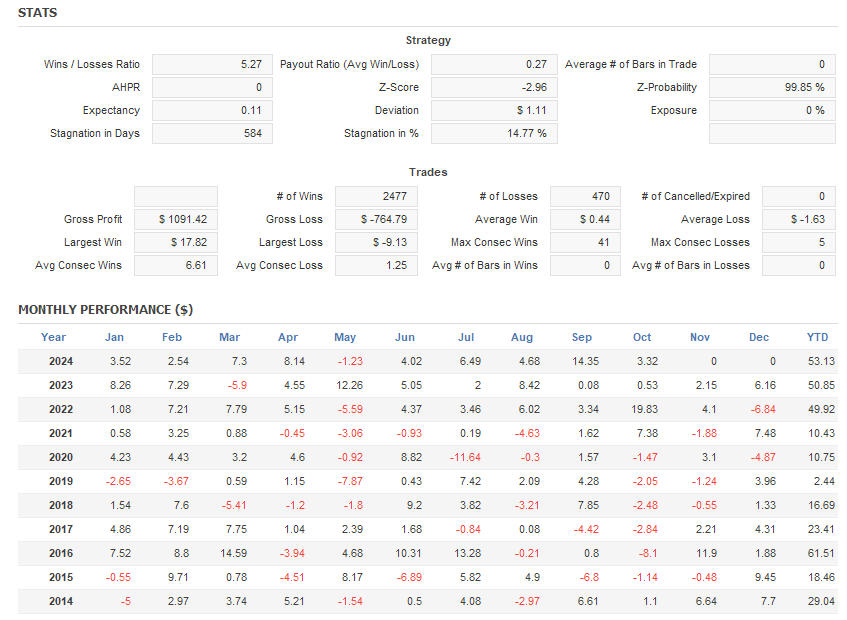Click 2016 YTD value 61.51
Image resolution: width=847 pixels, height=620 pixels.
click(x=821, y=554)
